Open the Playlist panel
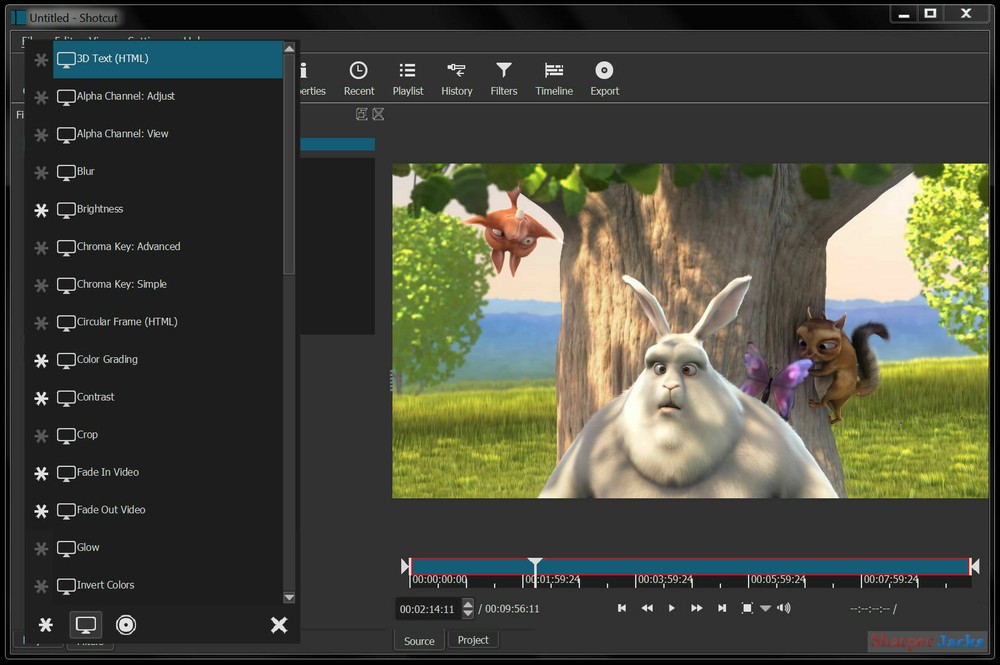 [x=407, y=78]
